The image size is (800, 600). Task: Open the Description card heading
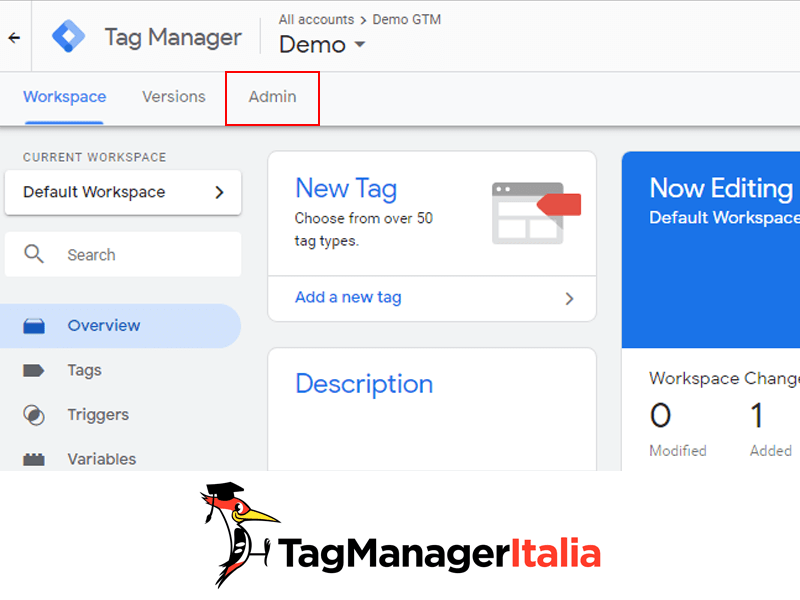[364, 384]
